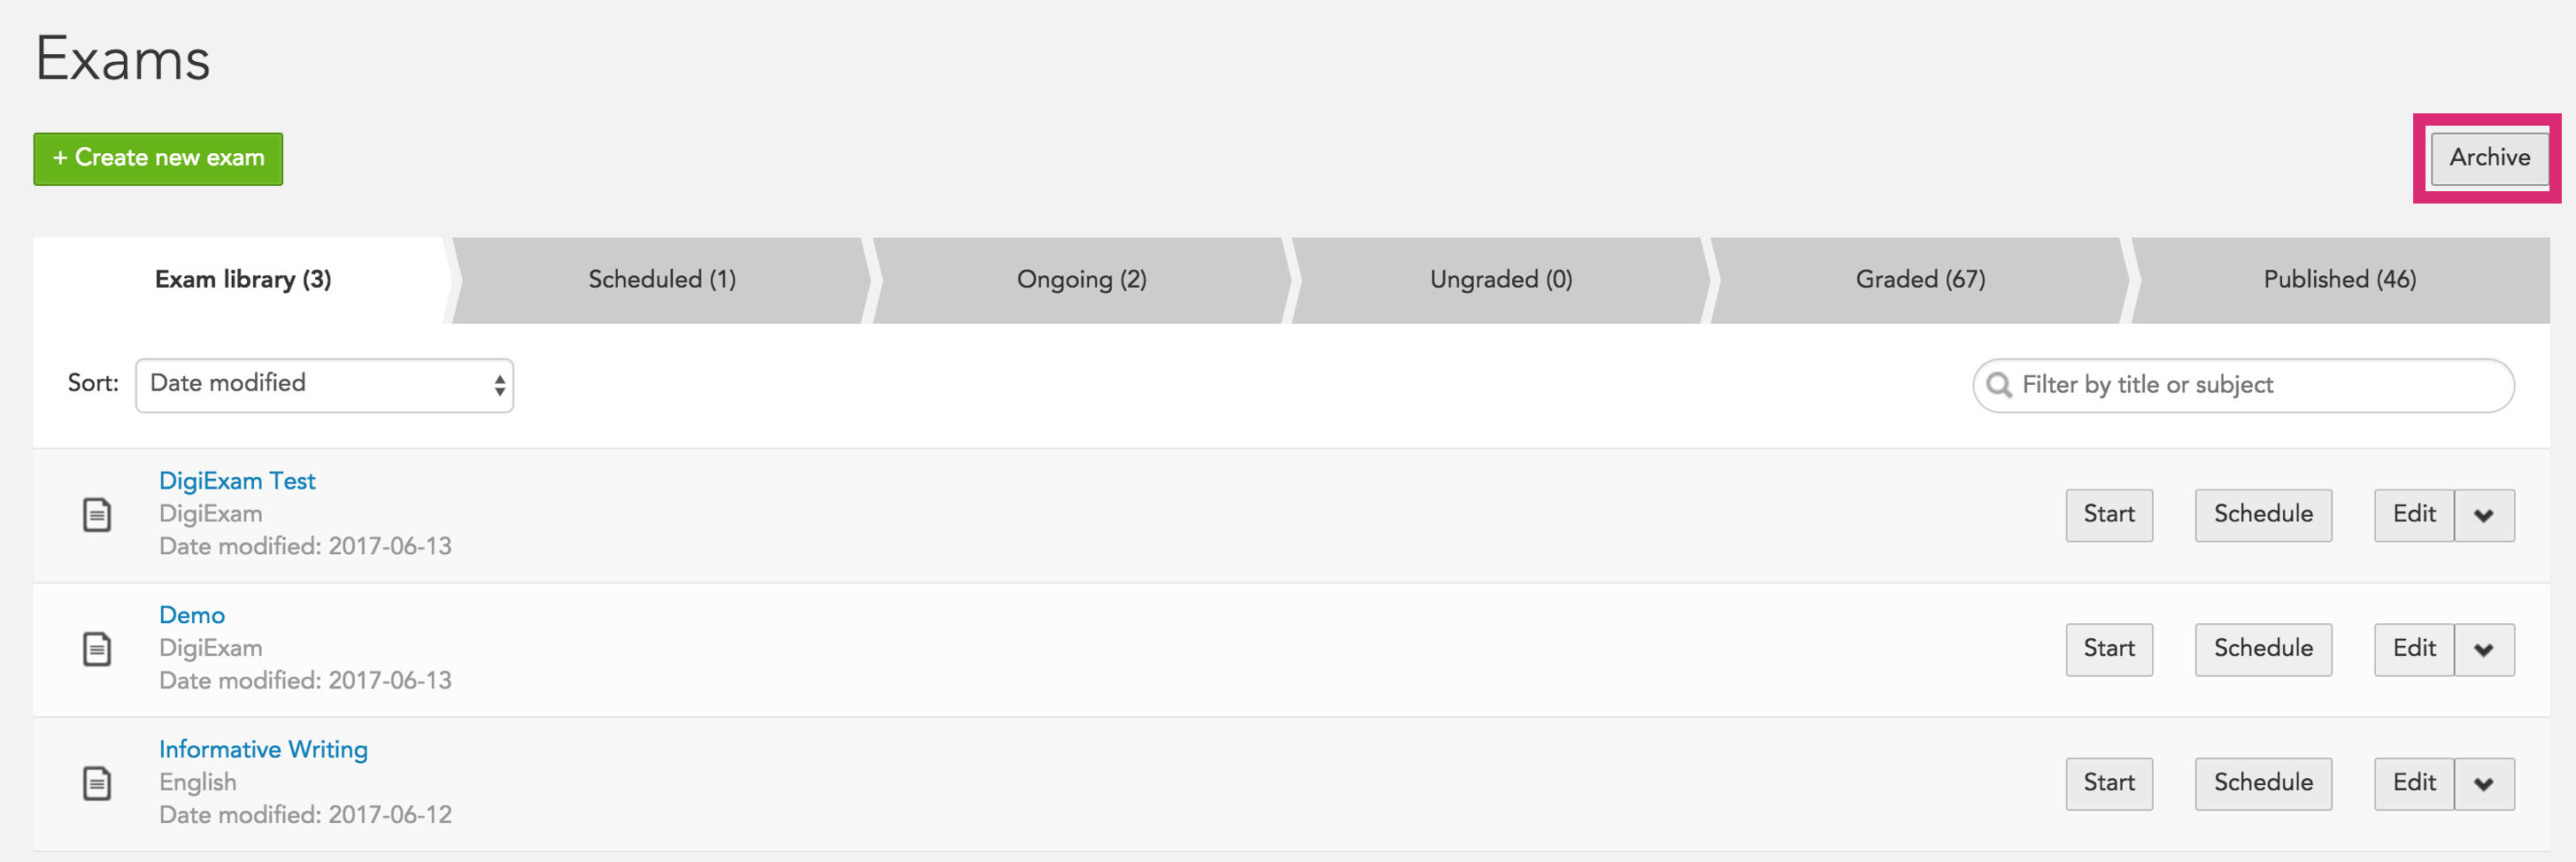Screen dimensions: 2576x862
Task: Open the Graded (67) tab
Action: 1920,280
